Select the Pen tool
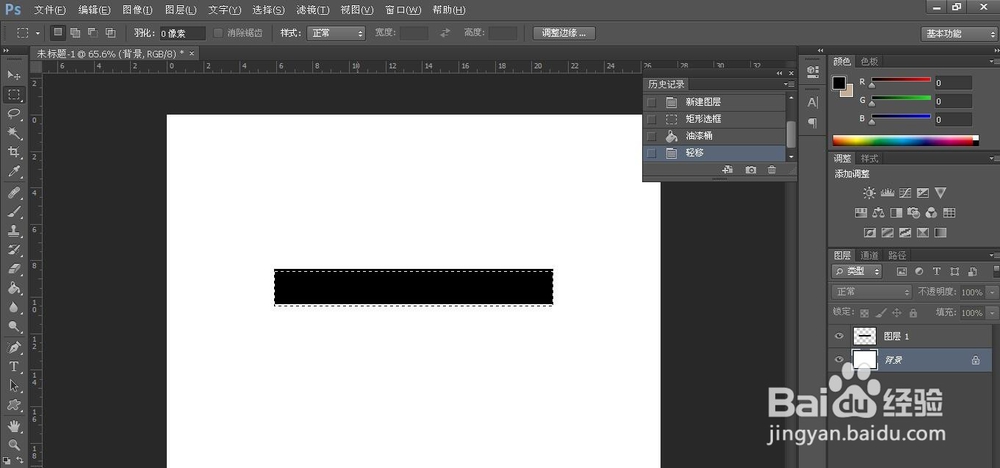The image size is (1000, 468). 14,348
